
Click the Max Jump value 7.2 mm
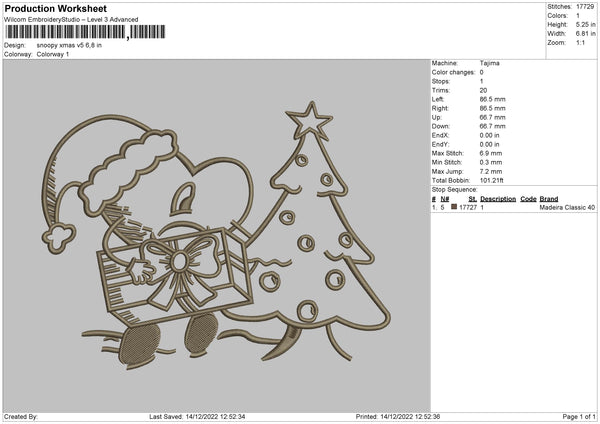click(491, 172)
